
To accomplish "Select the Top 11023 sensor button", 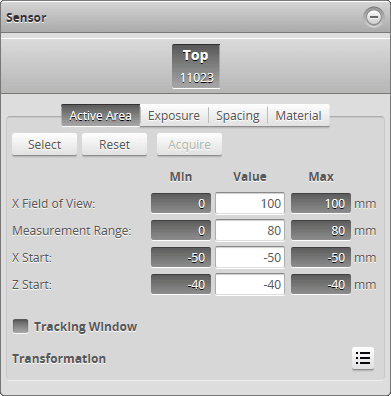I will point(196,66).
